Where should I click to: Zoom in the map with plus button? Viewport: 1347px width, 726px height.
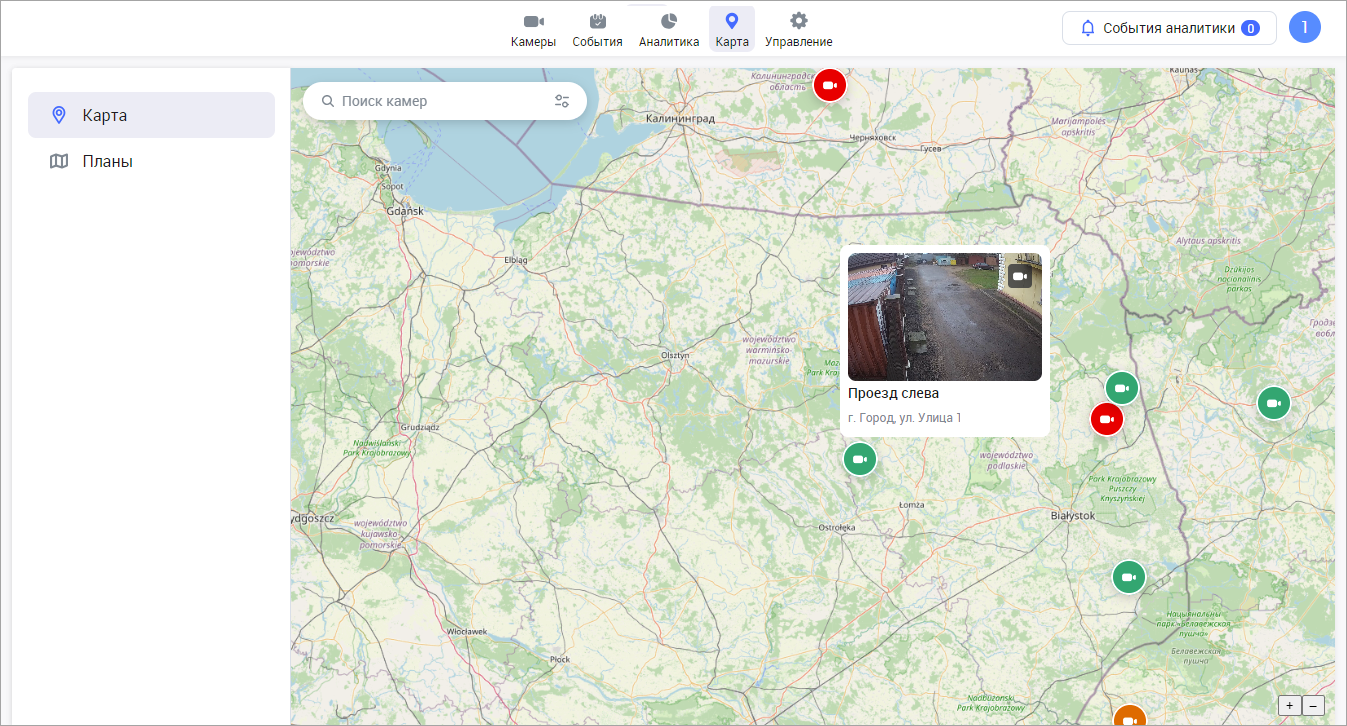coord(1290,705)
